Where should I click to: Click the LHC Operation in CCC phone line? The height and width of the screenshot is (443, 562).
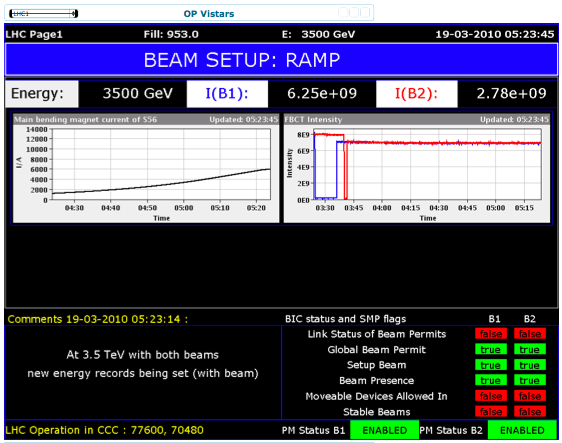pyautogui.click(x=104, y=430)
